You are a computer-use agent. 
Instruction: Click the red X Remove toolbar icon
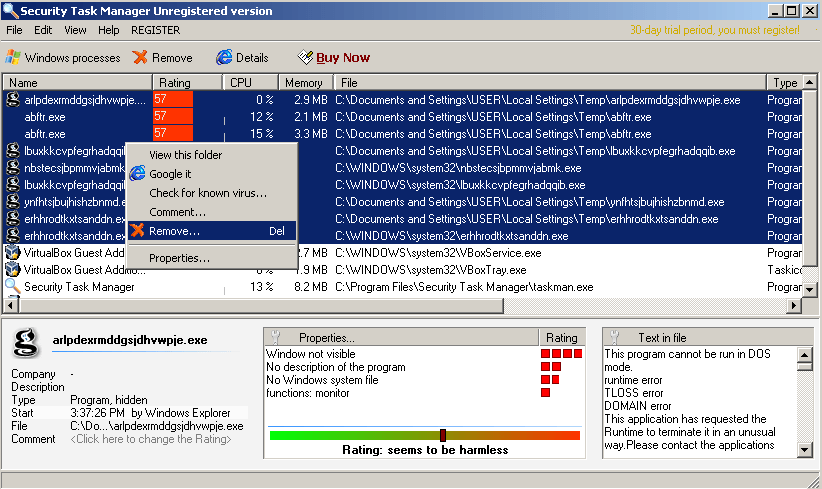click(x=140, y=58)
